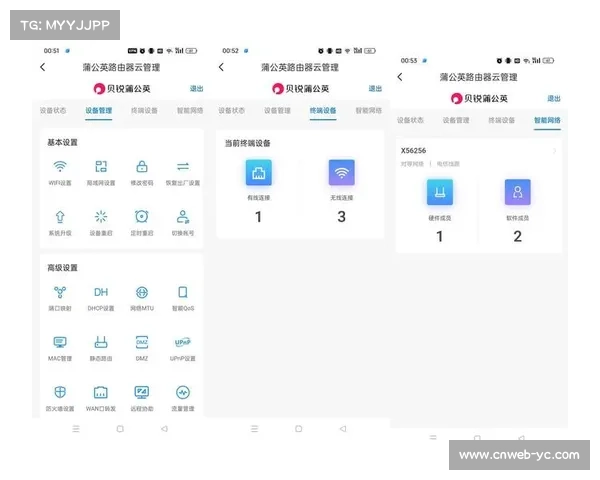Click wired connection count 1
Screen dimensions: 600x480
pyautogui.click(x=259, y=217)
